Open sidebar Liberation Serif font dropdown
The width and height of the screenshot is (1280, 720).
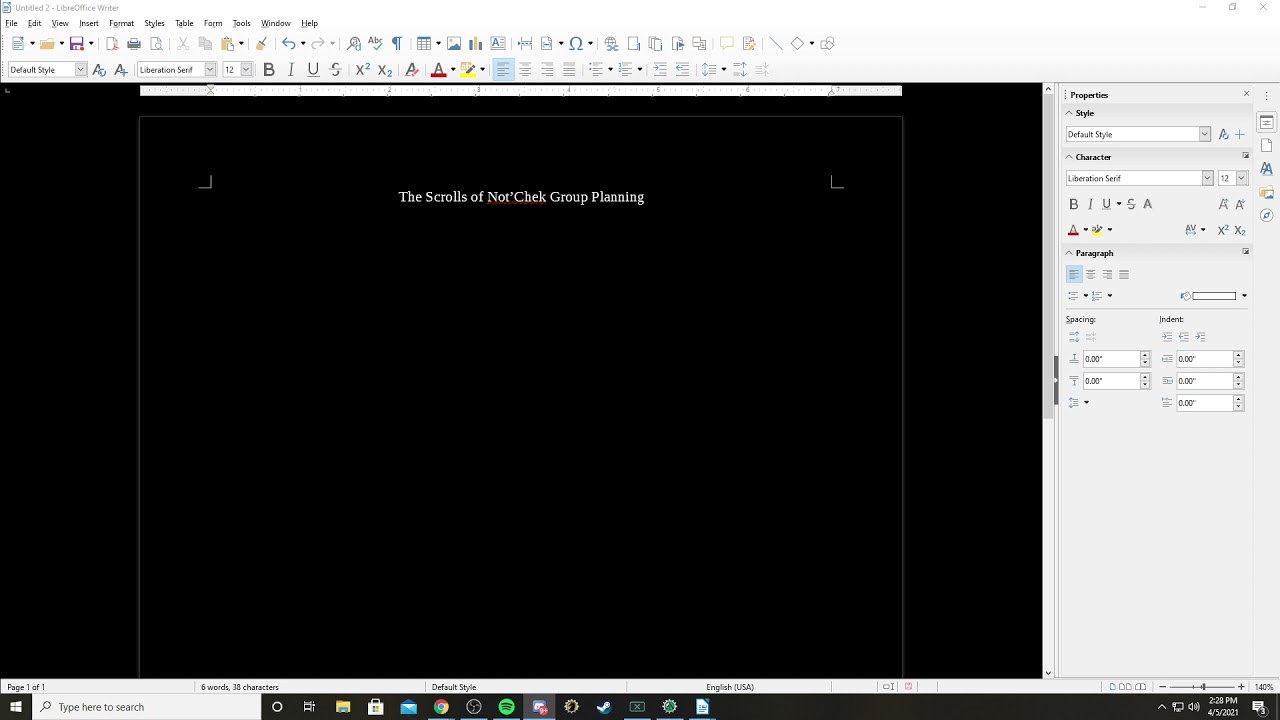coord(1207,178)
